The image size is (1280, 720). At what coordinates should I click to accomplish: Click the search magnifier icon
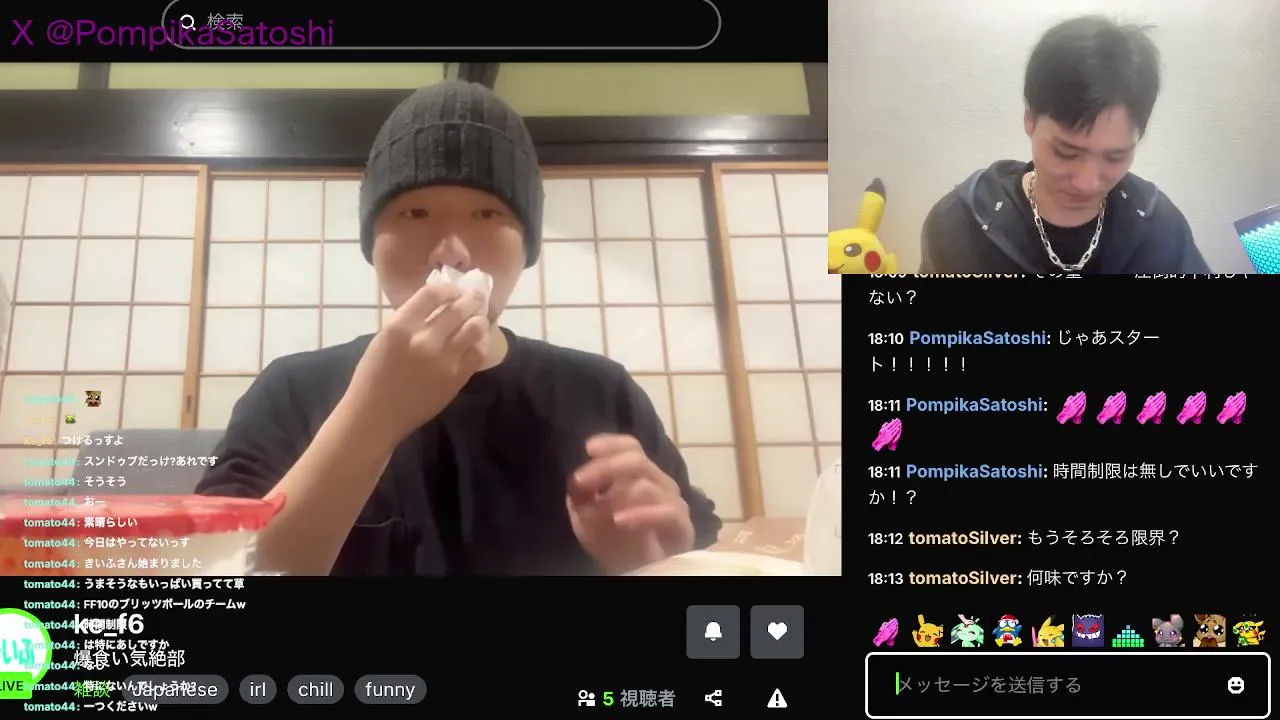pyautogui.click(x=188, y=22)
